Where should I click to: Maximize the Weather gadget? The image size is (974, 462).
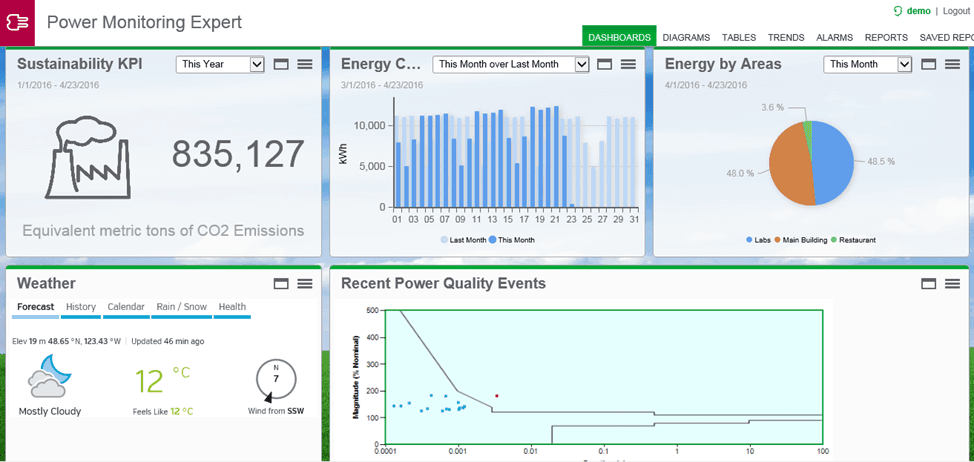[x=281, y=284]
